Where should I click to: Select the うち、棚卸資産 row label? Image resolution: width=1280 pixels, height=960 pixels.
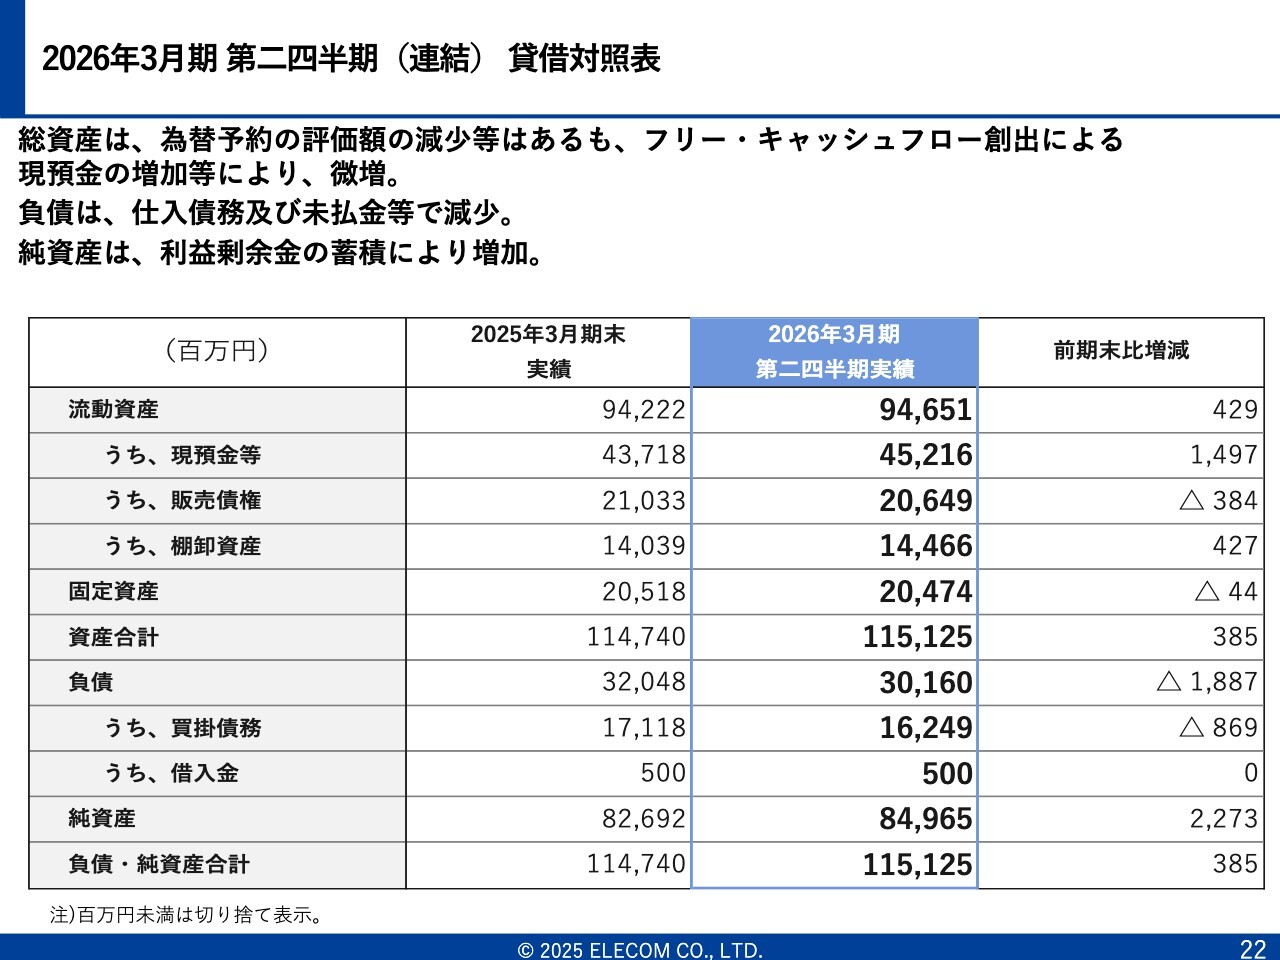pos(182,546)
